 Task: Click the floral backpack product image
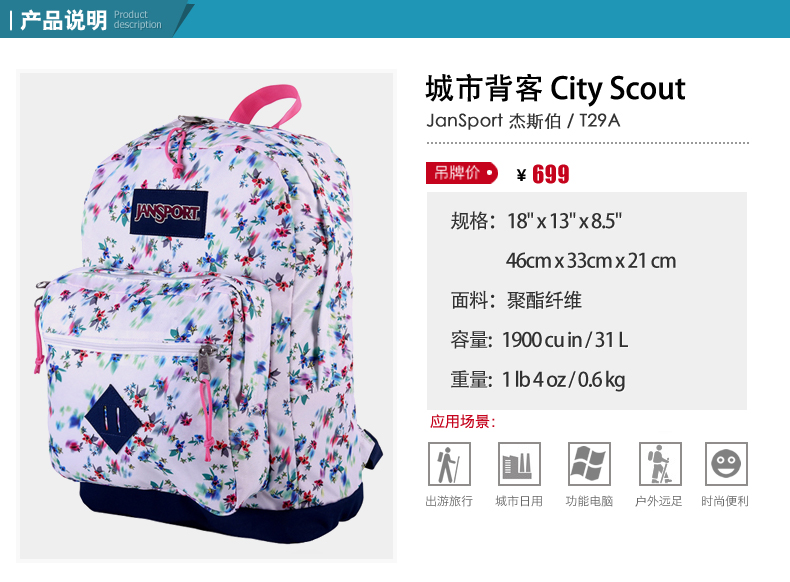point(207,315)
